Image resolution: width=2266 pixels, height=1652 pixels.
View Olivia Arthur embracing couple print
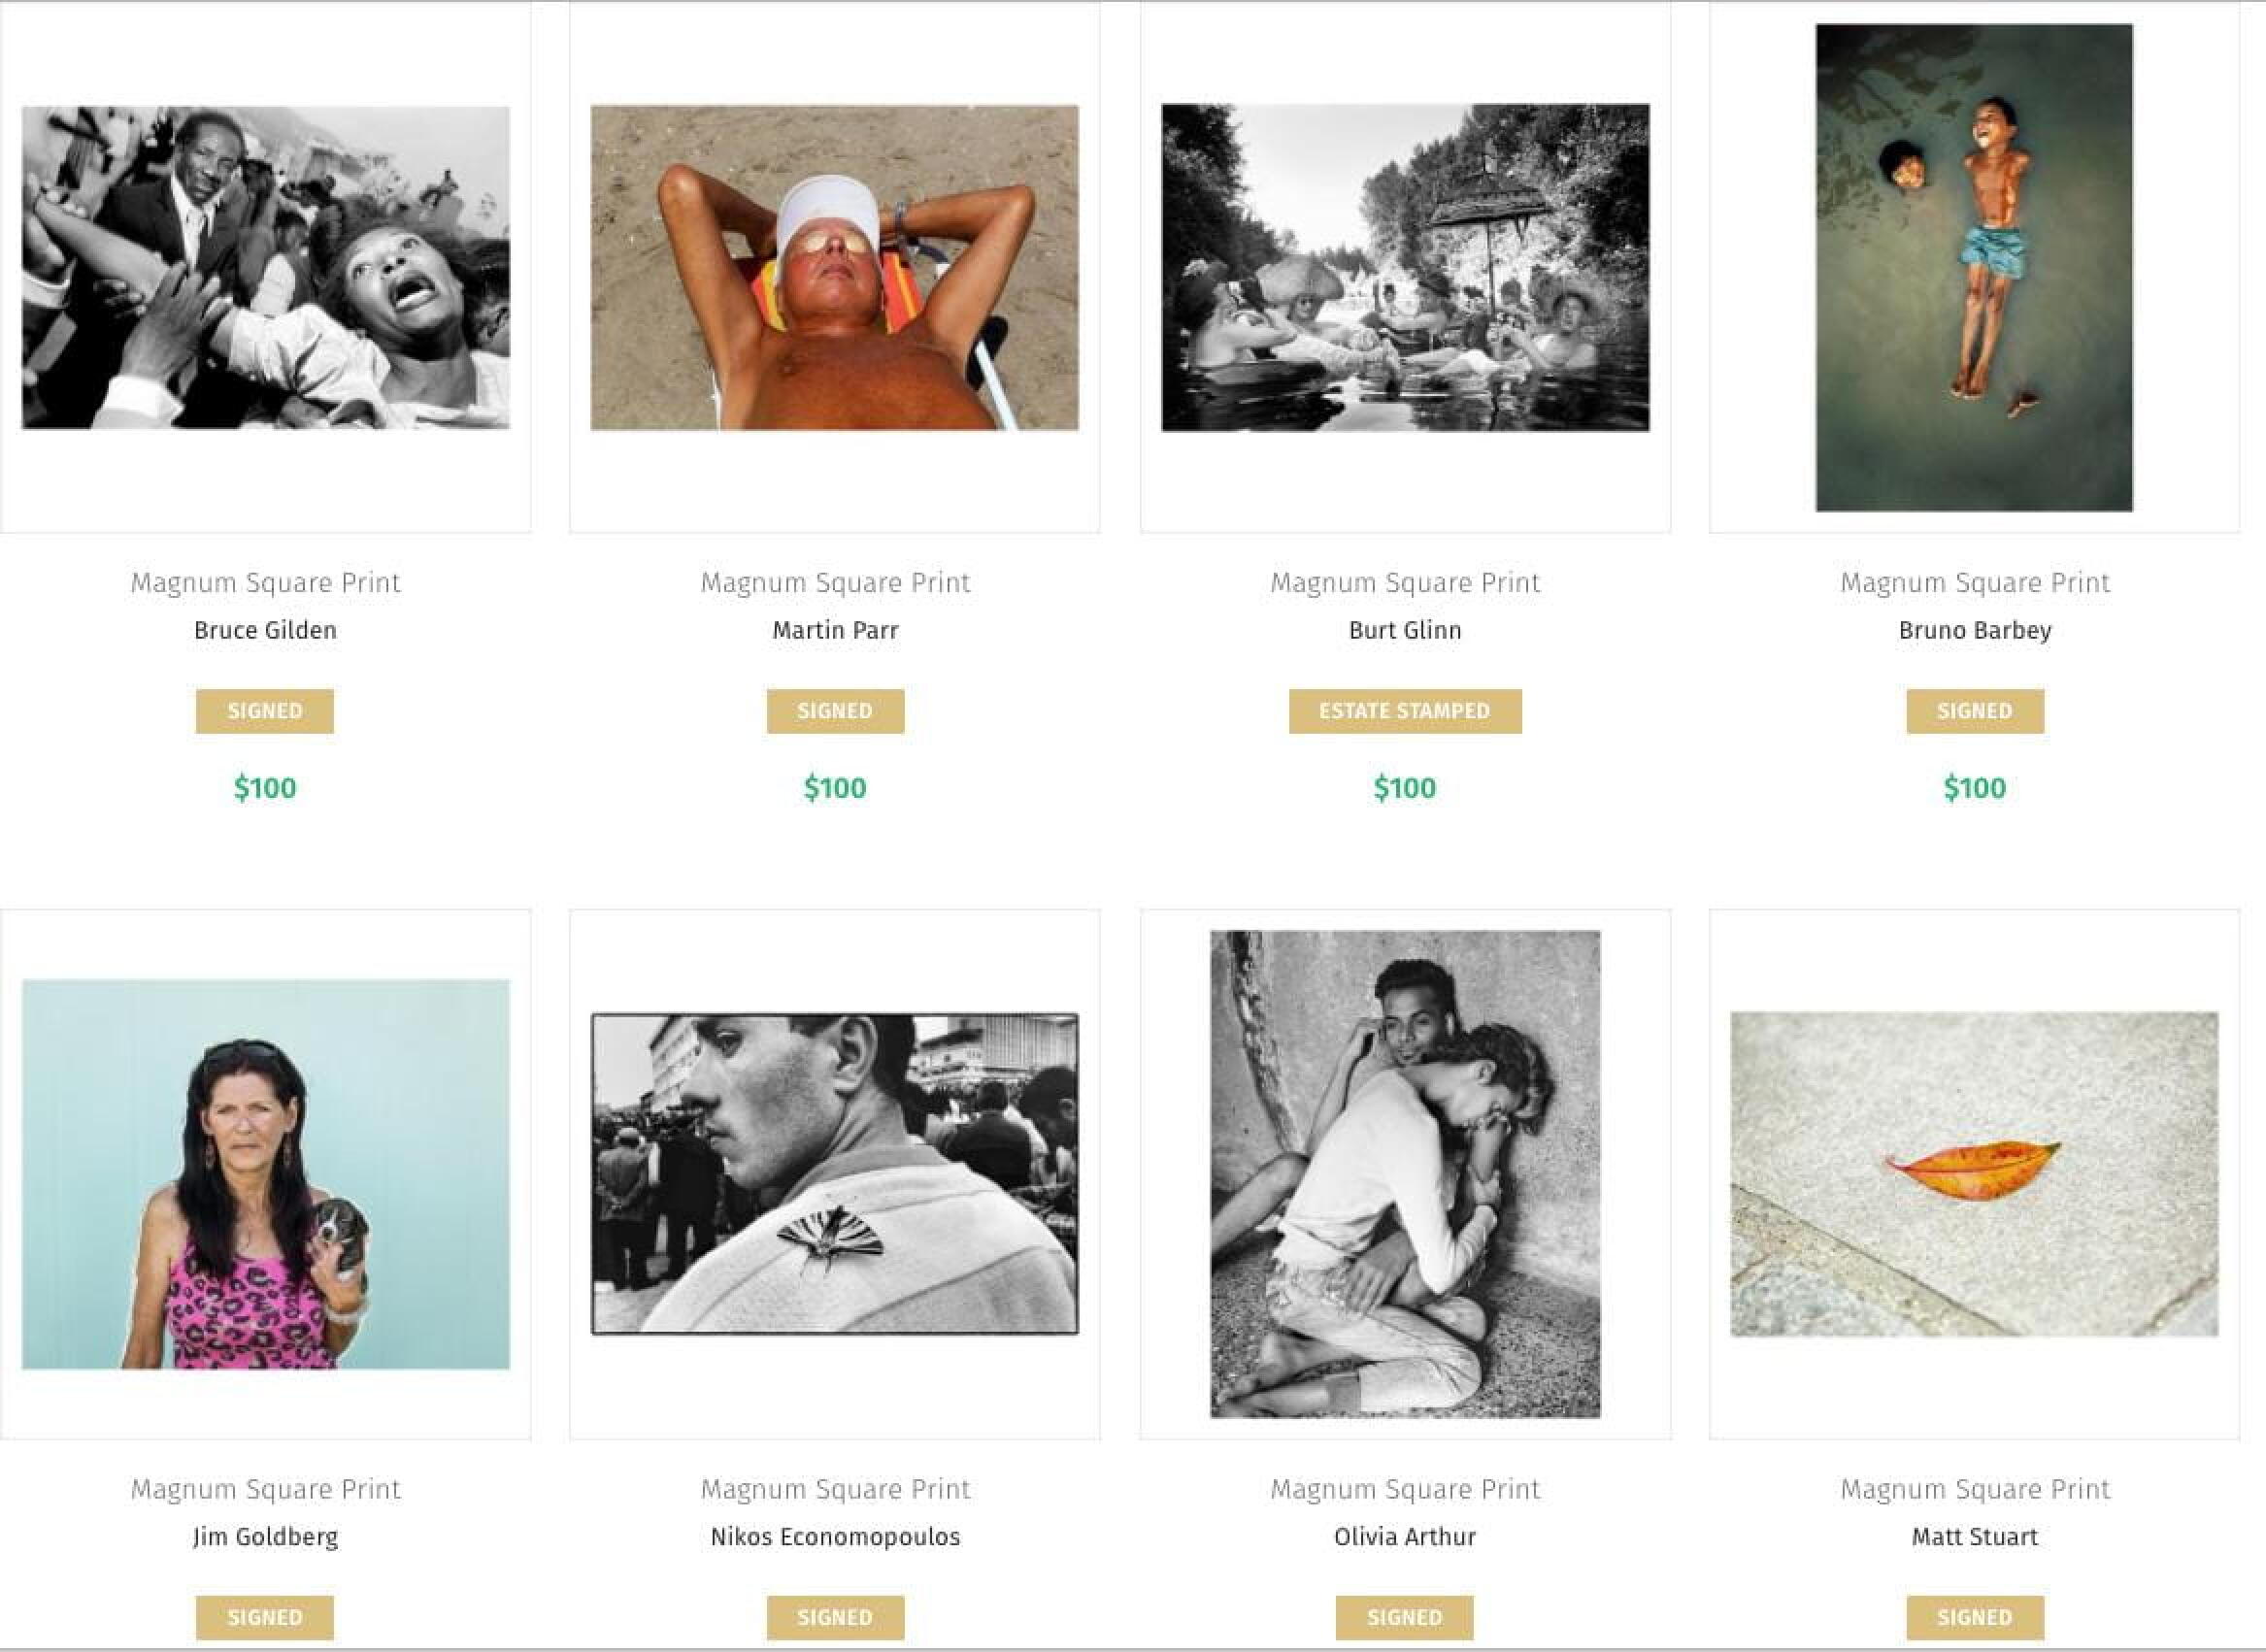point(1405,1173)
